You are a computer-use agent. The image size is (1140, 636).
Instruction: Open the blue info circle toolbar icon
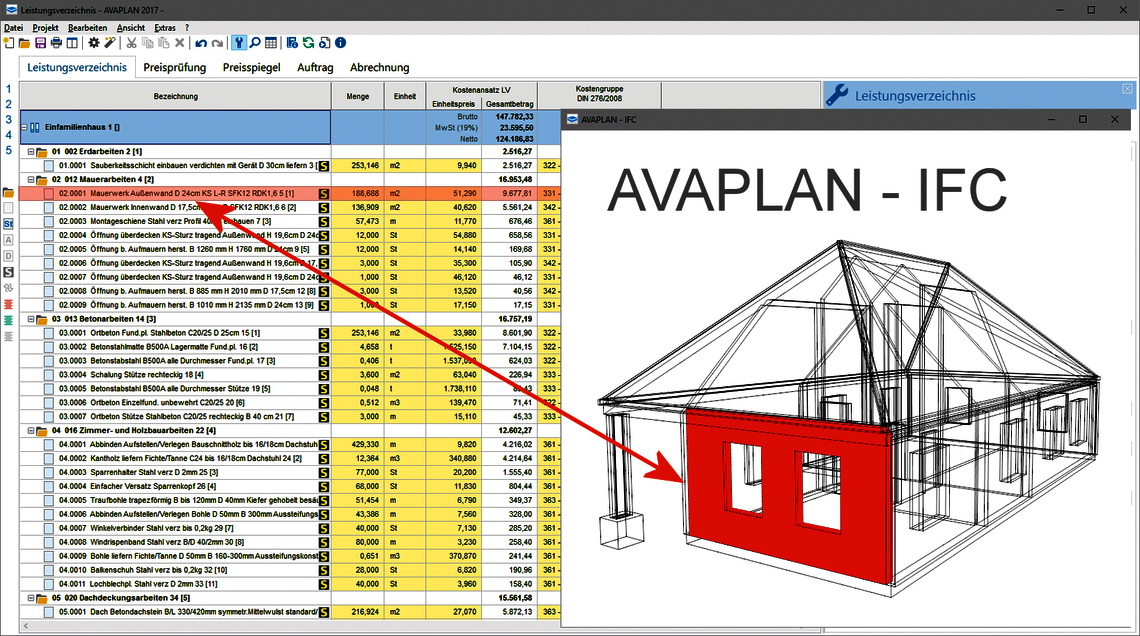click(340, 43)
